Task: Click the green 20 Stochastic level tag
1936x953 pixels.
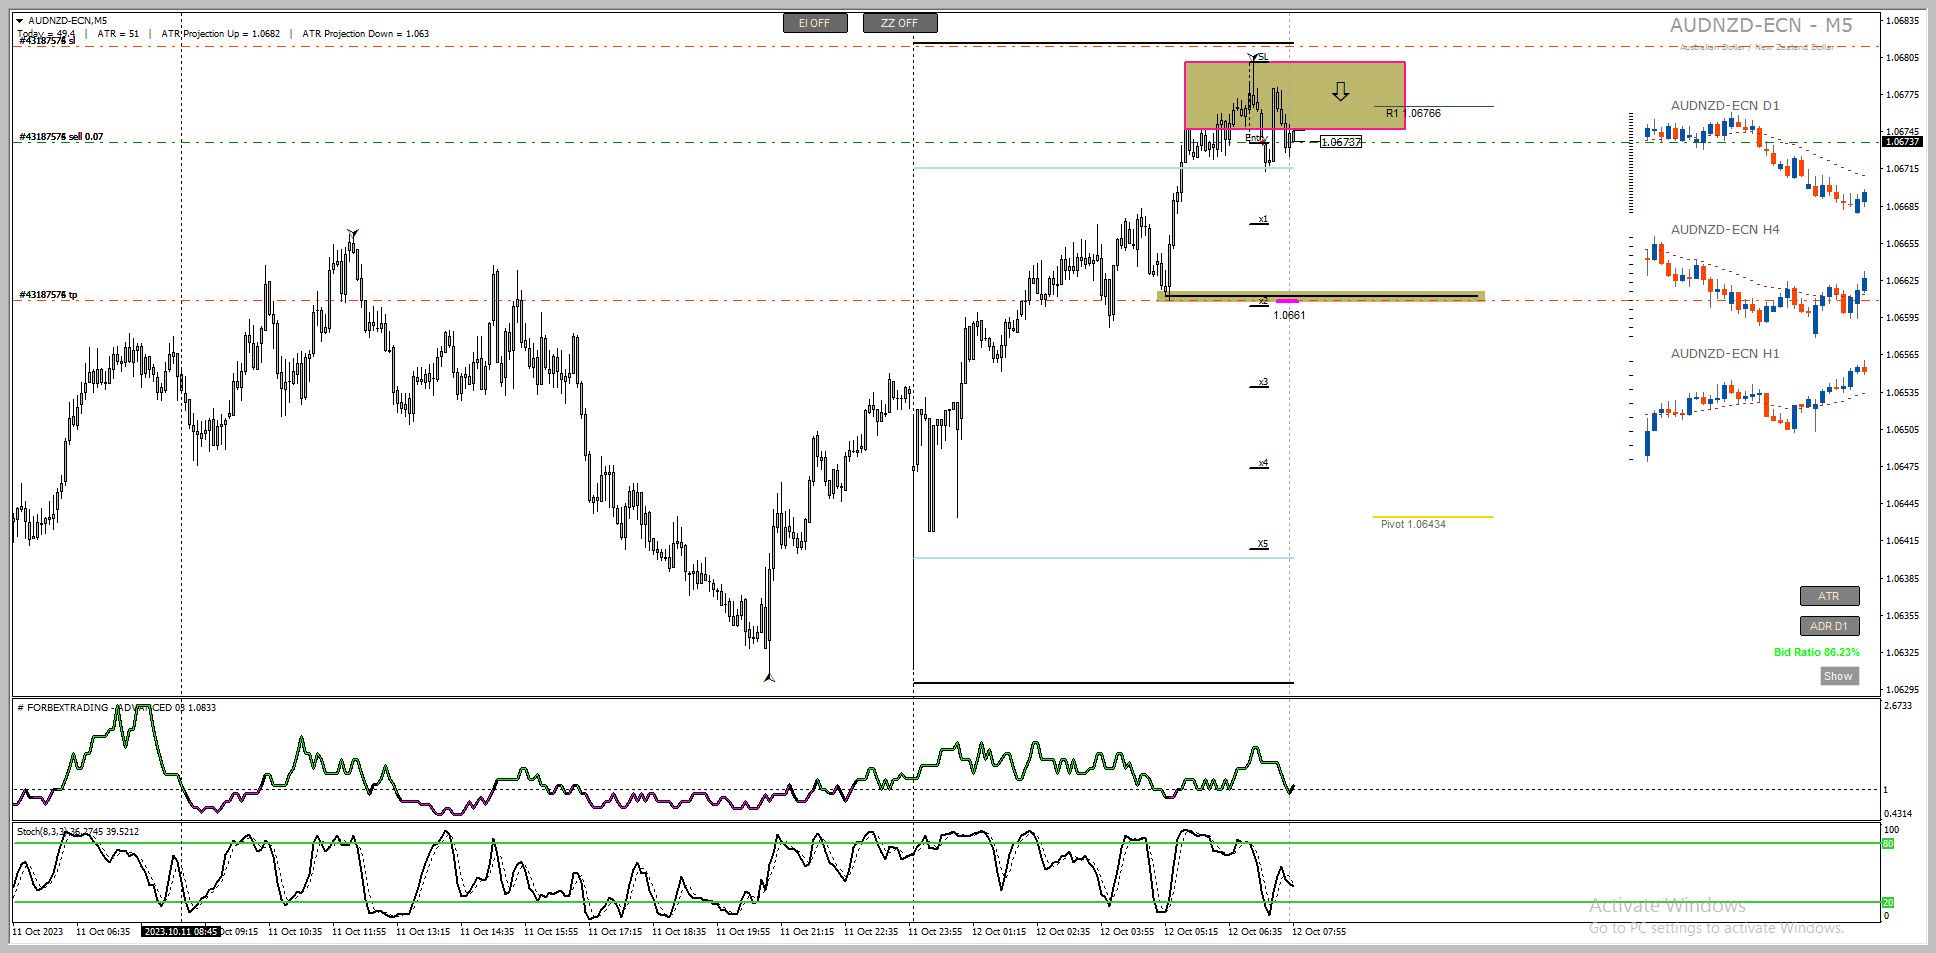Action: 1888,903
